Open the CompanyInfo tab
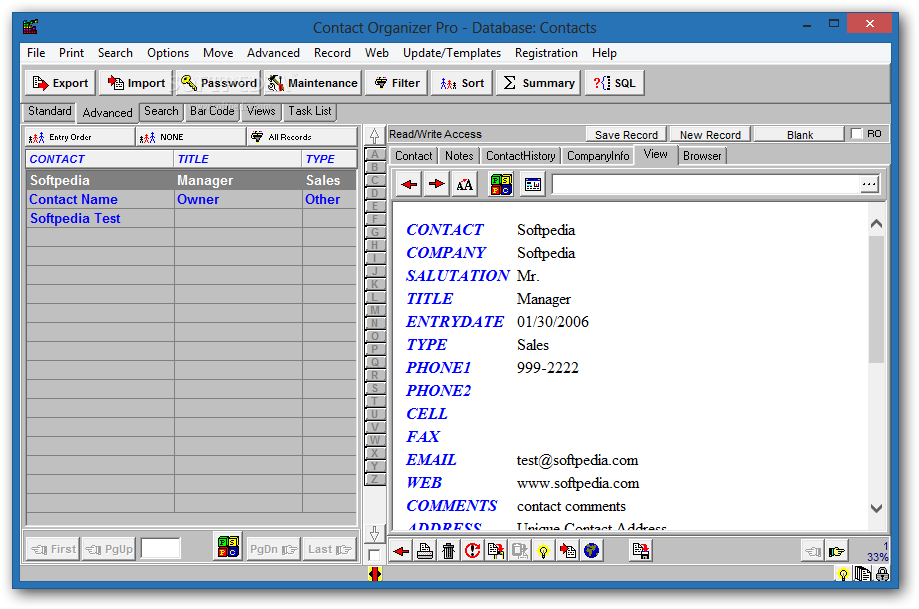The height and width of the screenshot is (609, 919). (x=598, y=156)
